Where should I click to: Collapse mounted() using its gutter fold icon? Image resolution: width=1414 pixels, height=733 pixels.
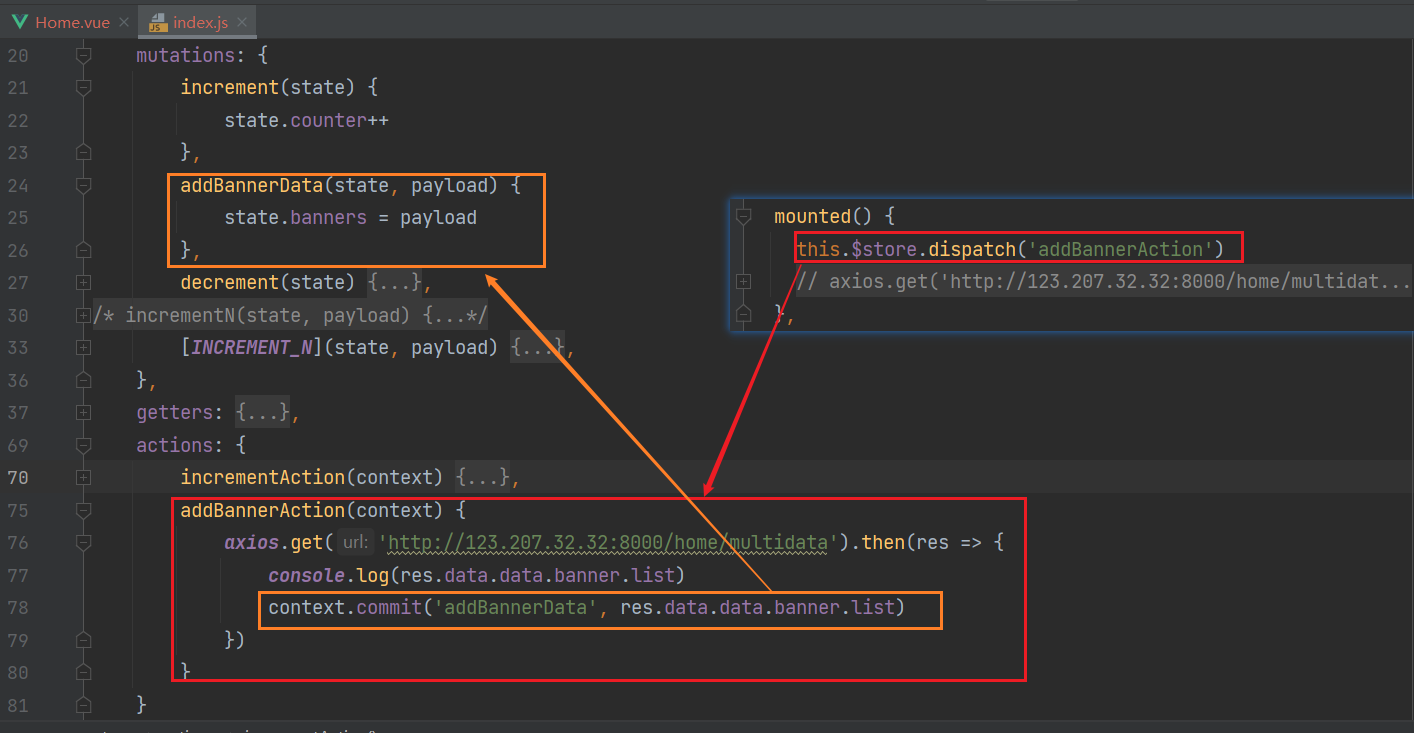click(x=743, y=216)
